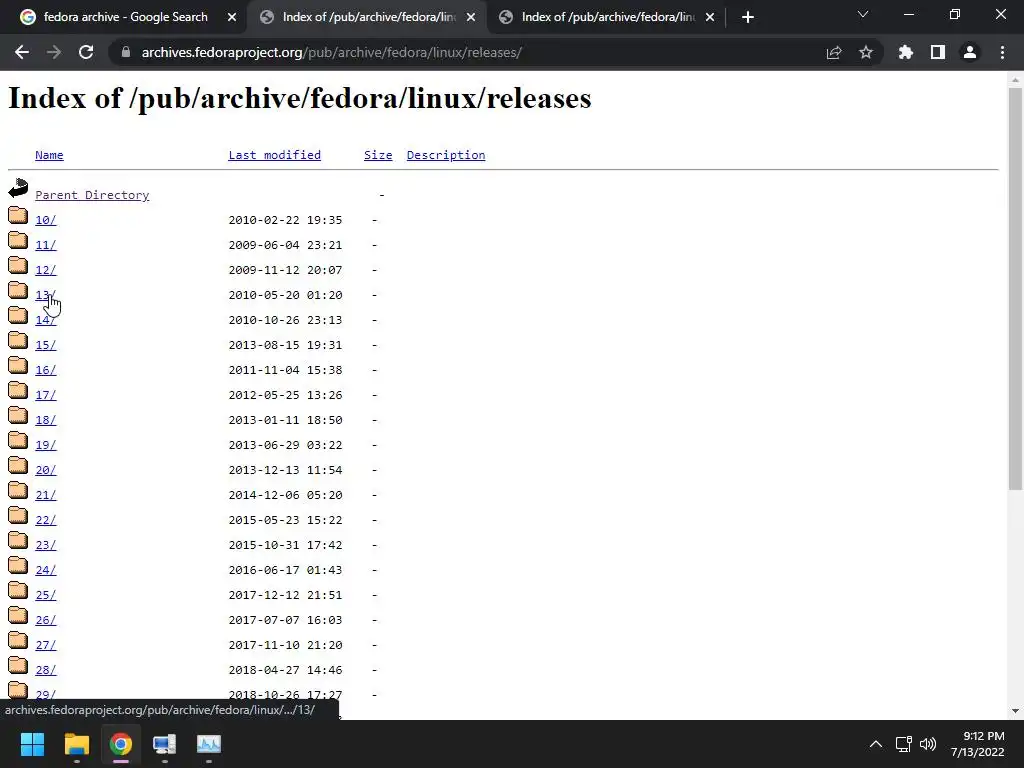Sort listing by Size
This screenshot has height=768, width=1024.
tap(378, 155)
